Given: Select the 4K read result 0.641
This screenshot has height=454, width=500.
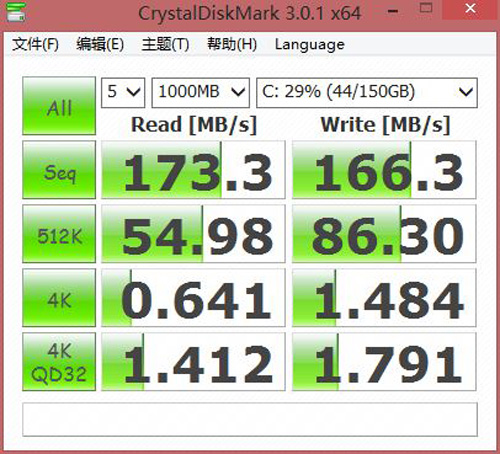Looking at the screenshot, I should (x=193, y=298).
